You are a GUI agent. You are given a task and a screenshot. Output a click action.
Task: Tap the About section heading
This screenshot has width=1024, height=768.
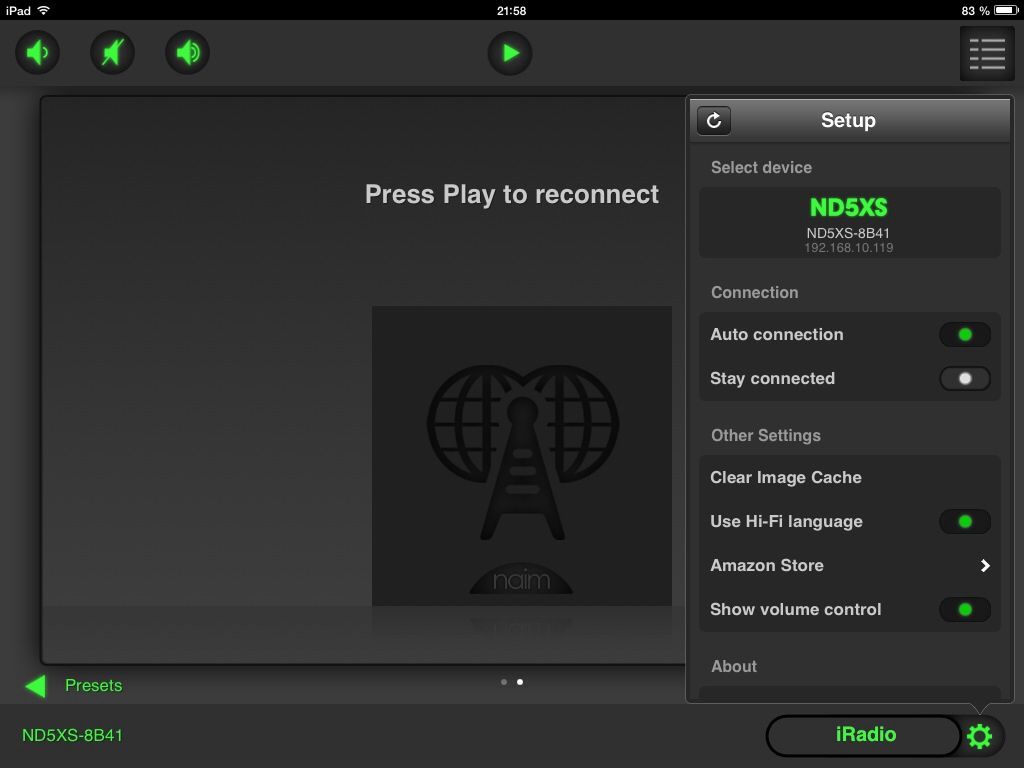click(x=734, y=666)
